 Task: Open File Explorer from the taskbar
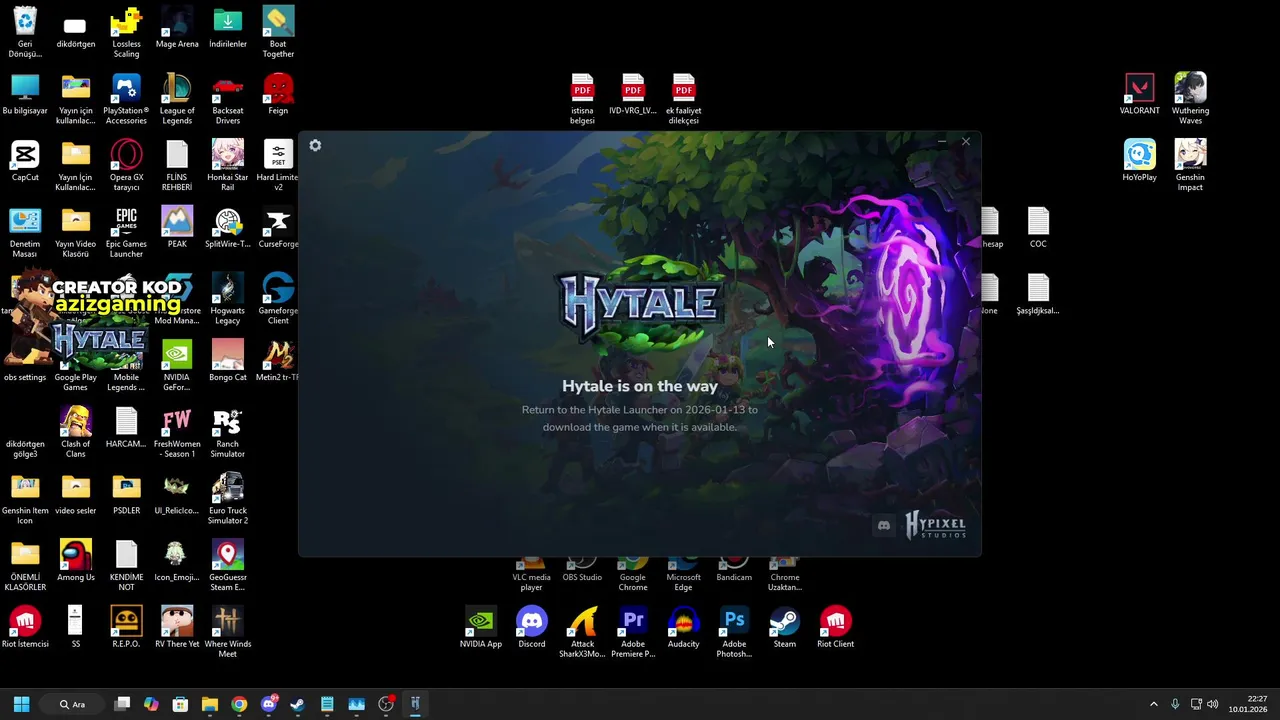[210, 704]
